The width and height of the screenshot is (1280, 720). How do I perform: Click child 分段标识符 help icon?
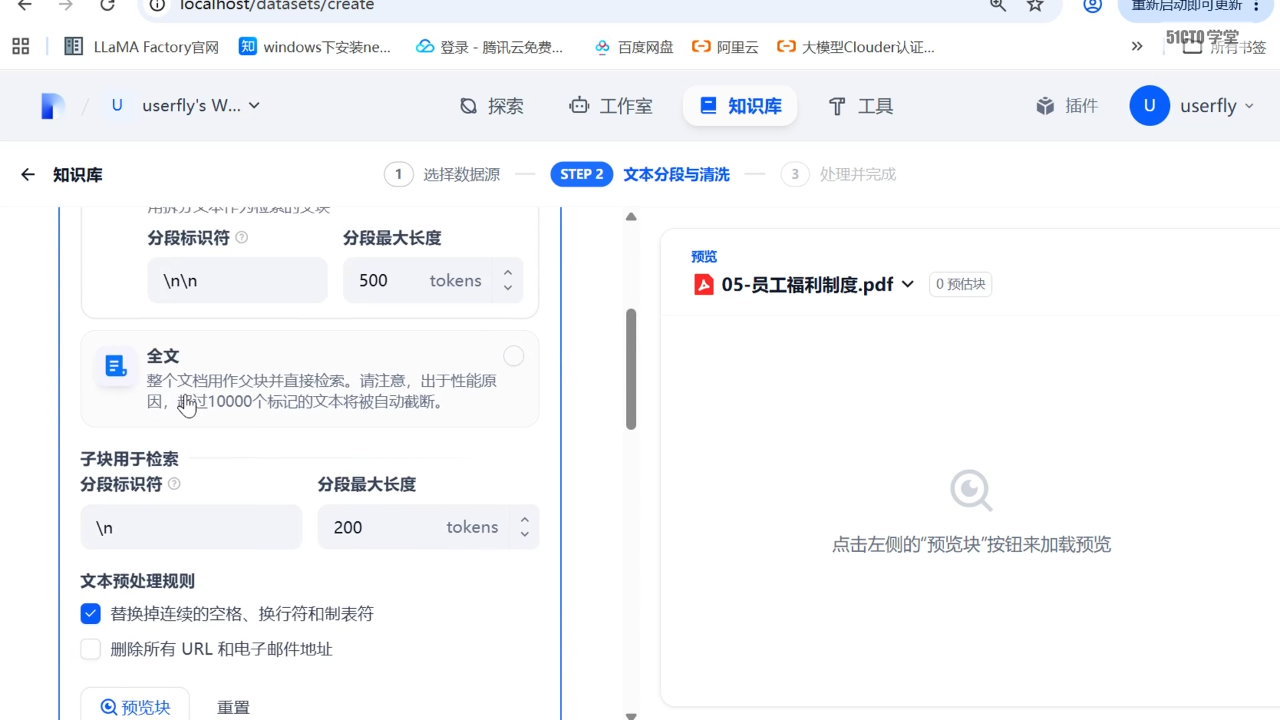174,484
